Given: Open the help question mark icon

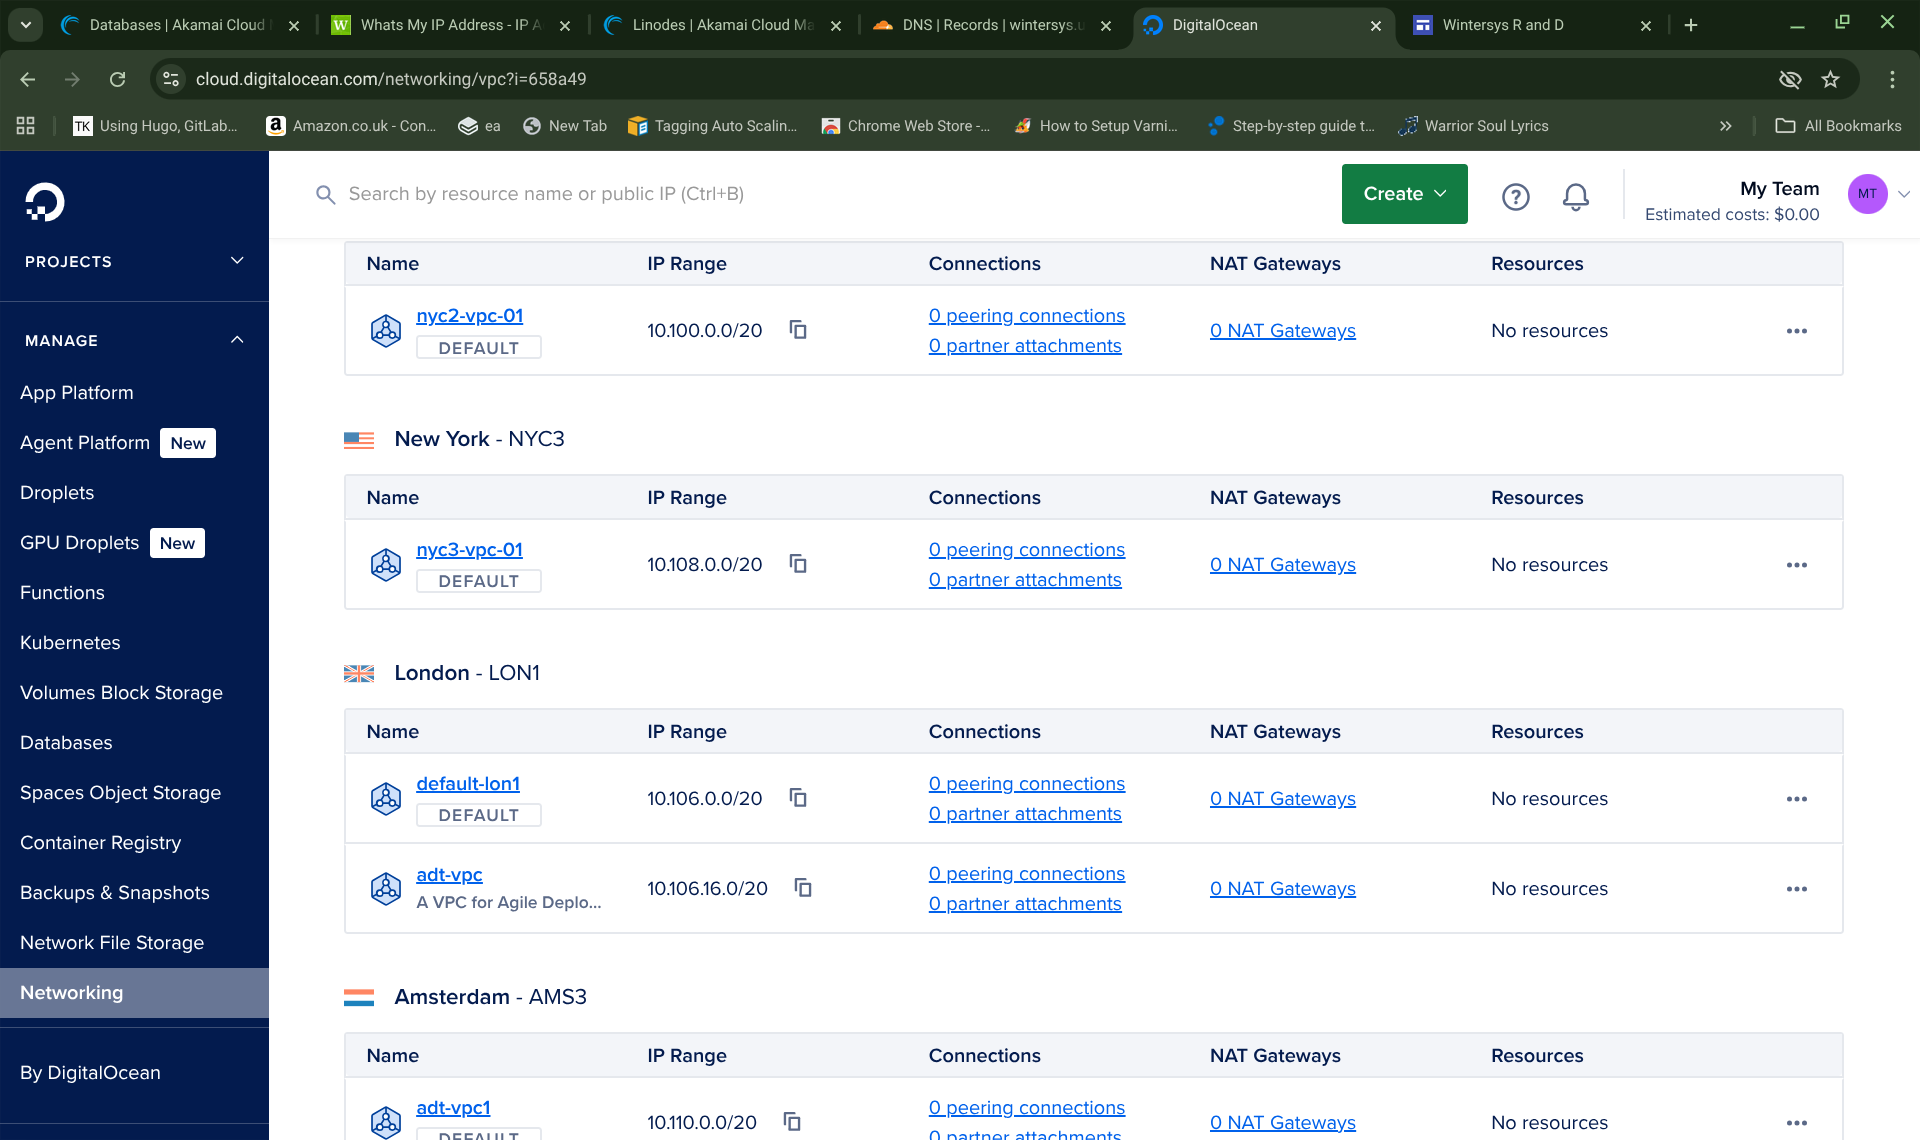Looking at the screenshot, I should point(1515,197).
